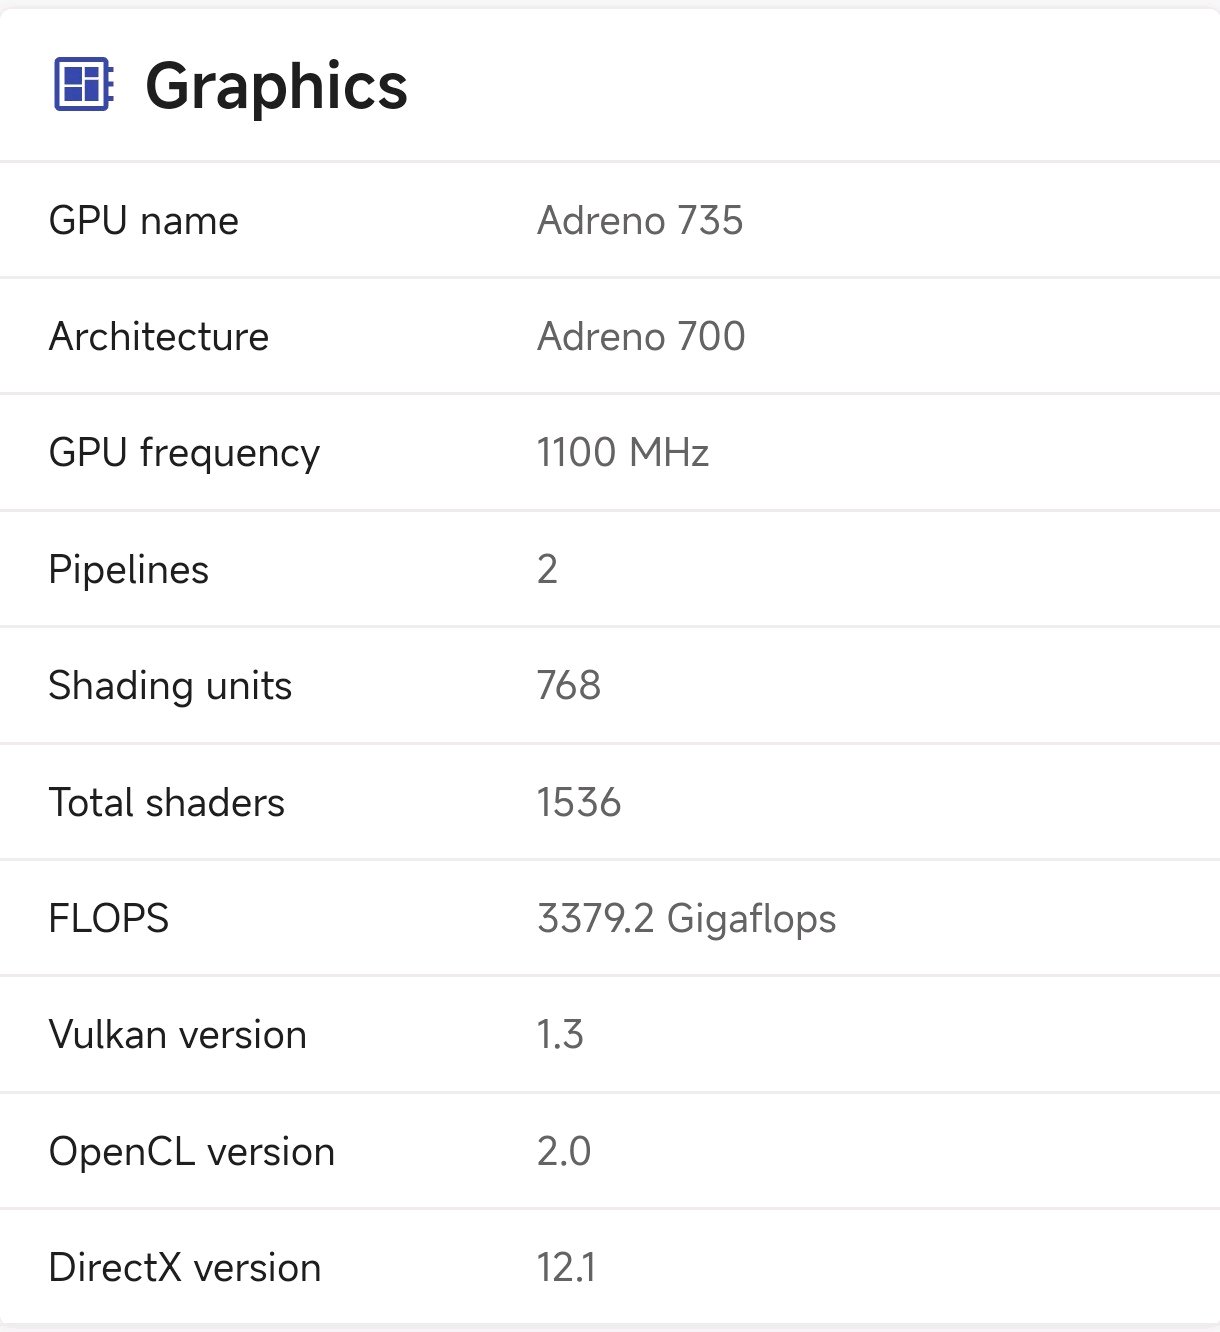Click the Adreno 700 architecture value
This screenshot has width=1220, height=1332.
[641, 337]
